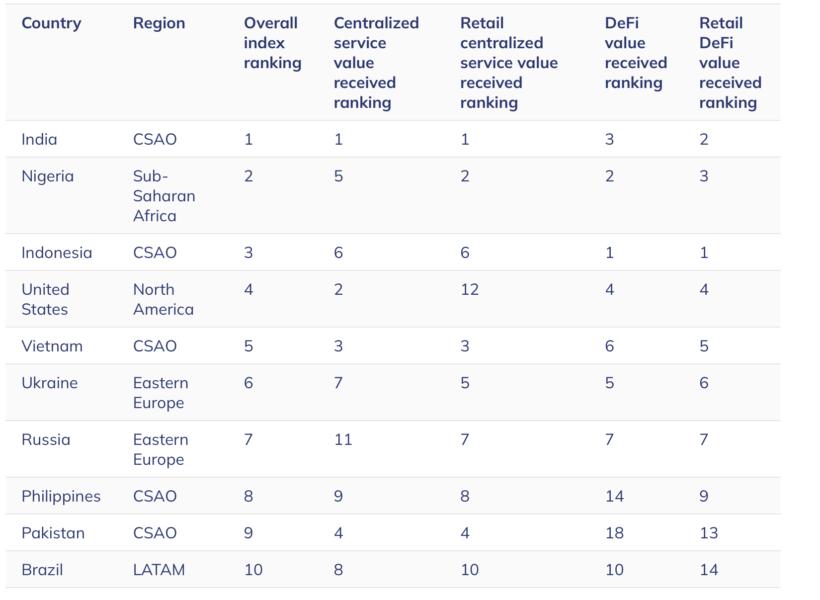
Task: Click the Country column header
Action: (51, 23)
